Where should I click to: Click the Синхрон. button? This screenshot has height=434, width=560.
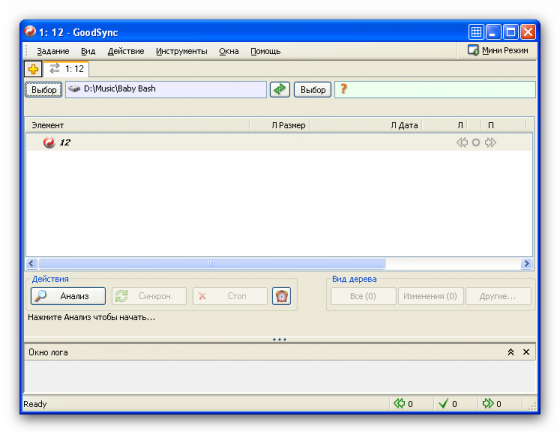coord(149,296)
